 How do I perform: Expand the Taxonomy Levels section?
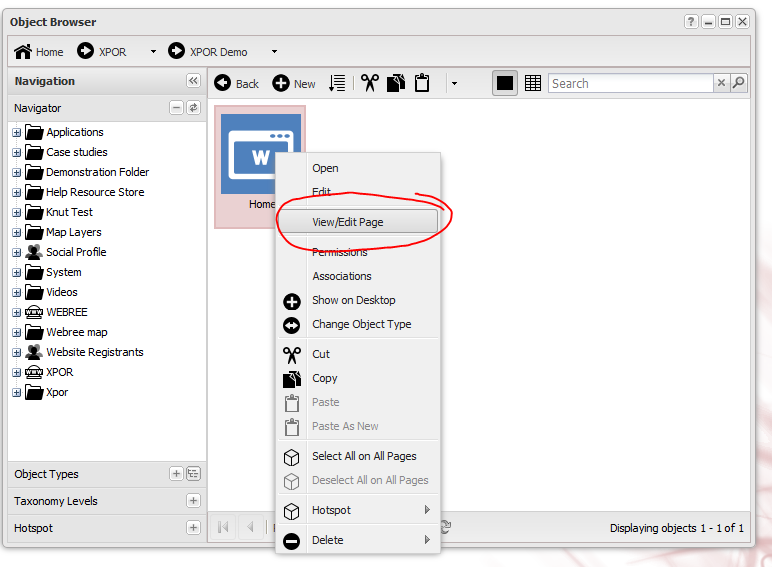[193, 501]
